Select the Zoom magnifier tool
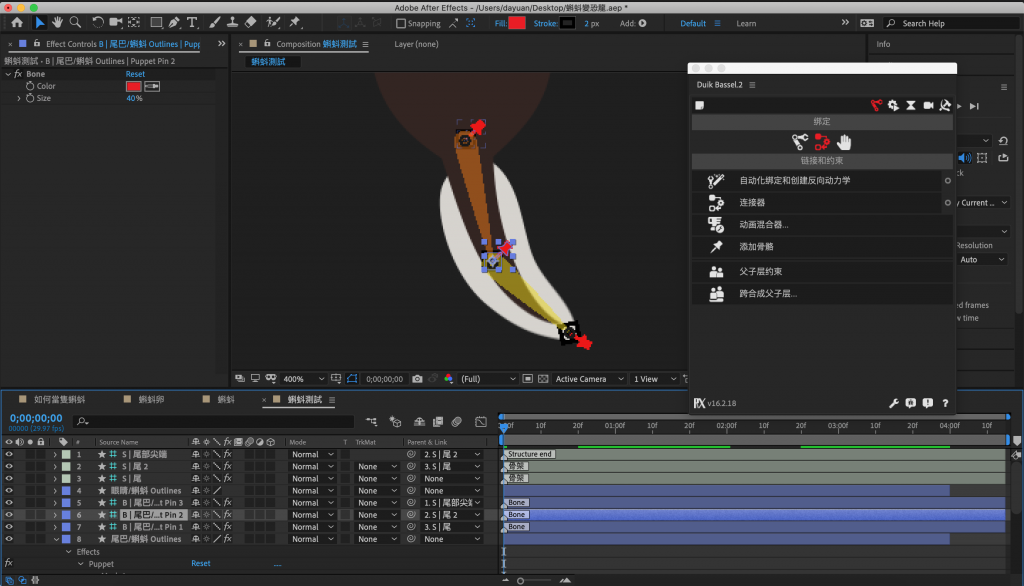 [x=75, y=23]
